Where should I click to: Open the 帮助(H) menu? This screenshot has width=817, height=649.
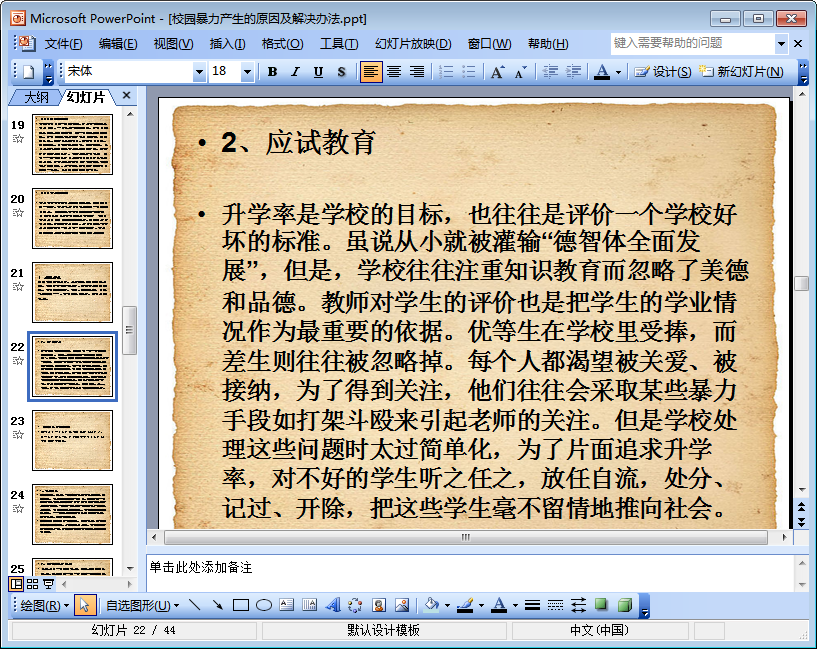[x=548, y=44]
